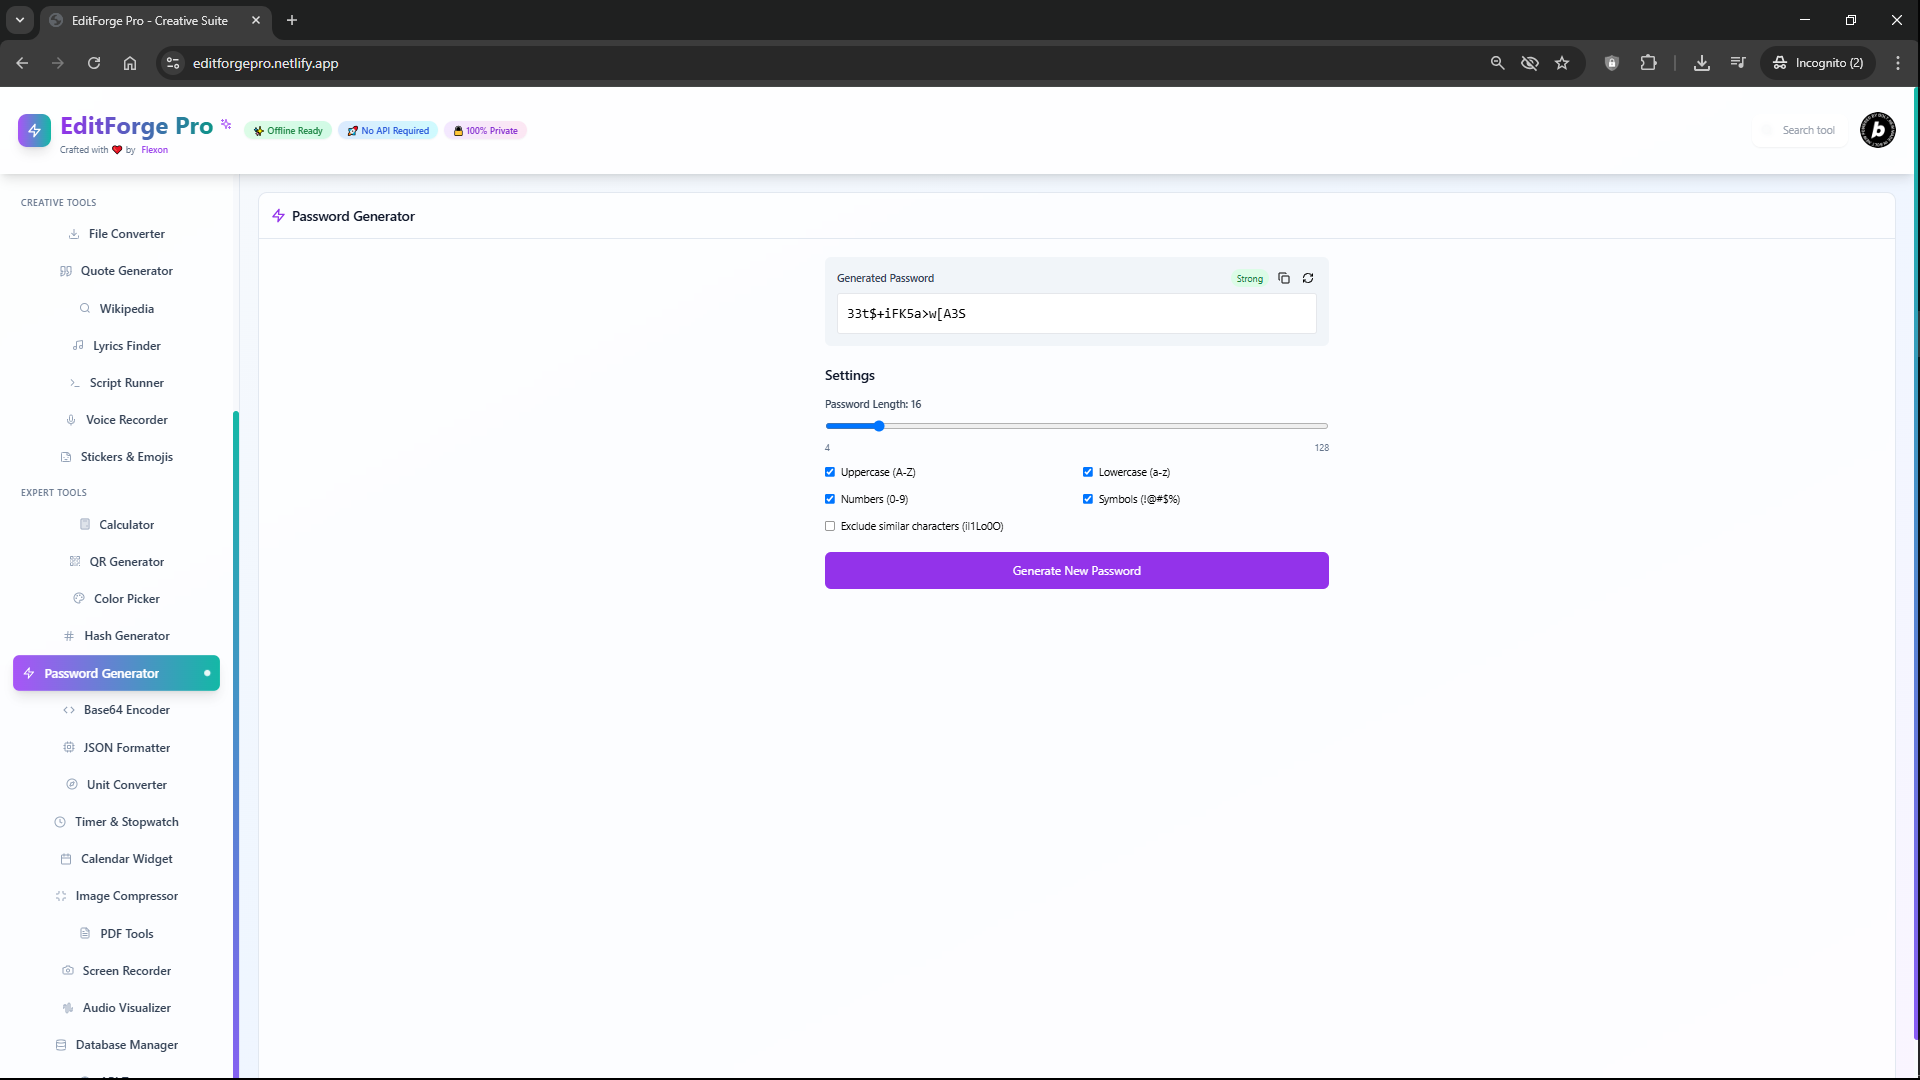This screenshot has width=1920, height=1080.
Task: Bookmark this page with star icon
Action: coord(1562,63)
